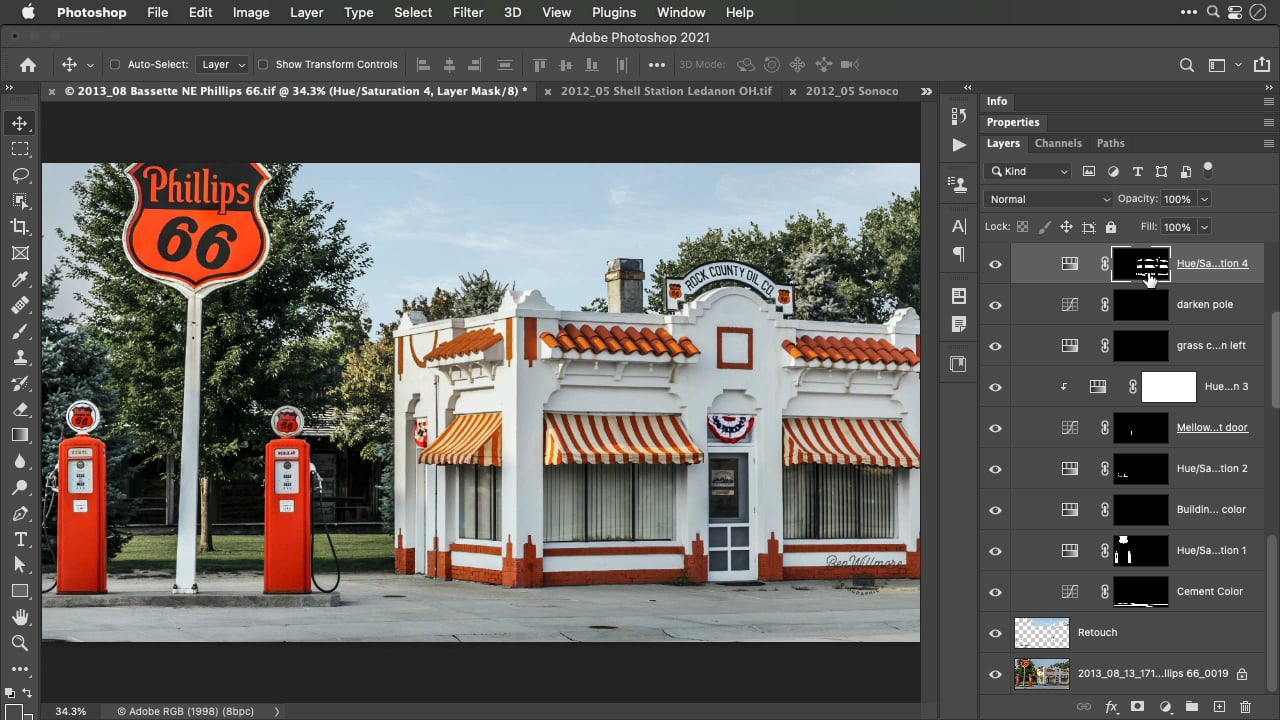
Task: Select the Eyedropper tool
Action: 20,279
